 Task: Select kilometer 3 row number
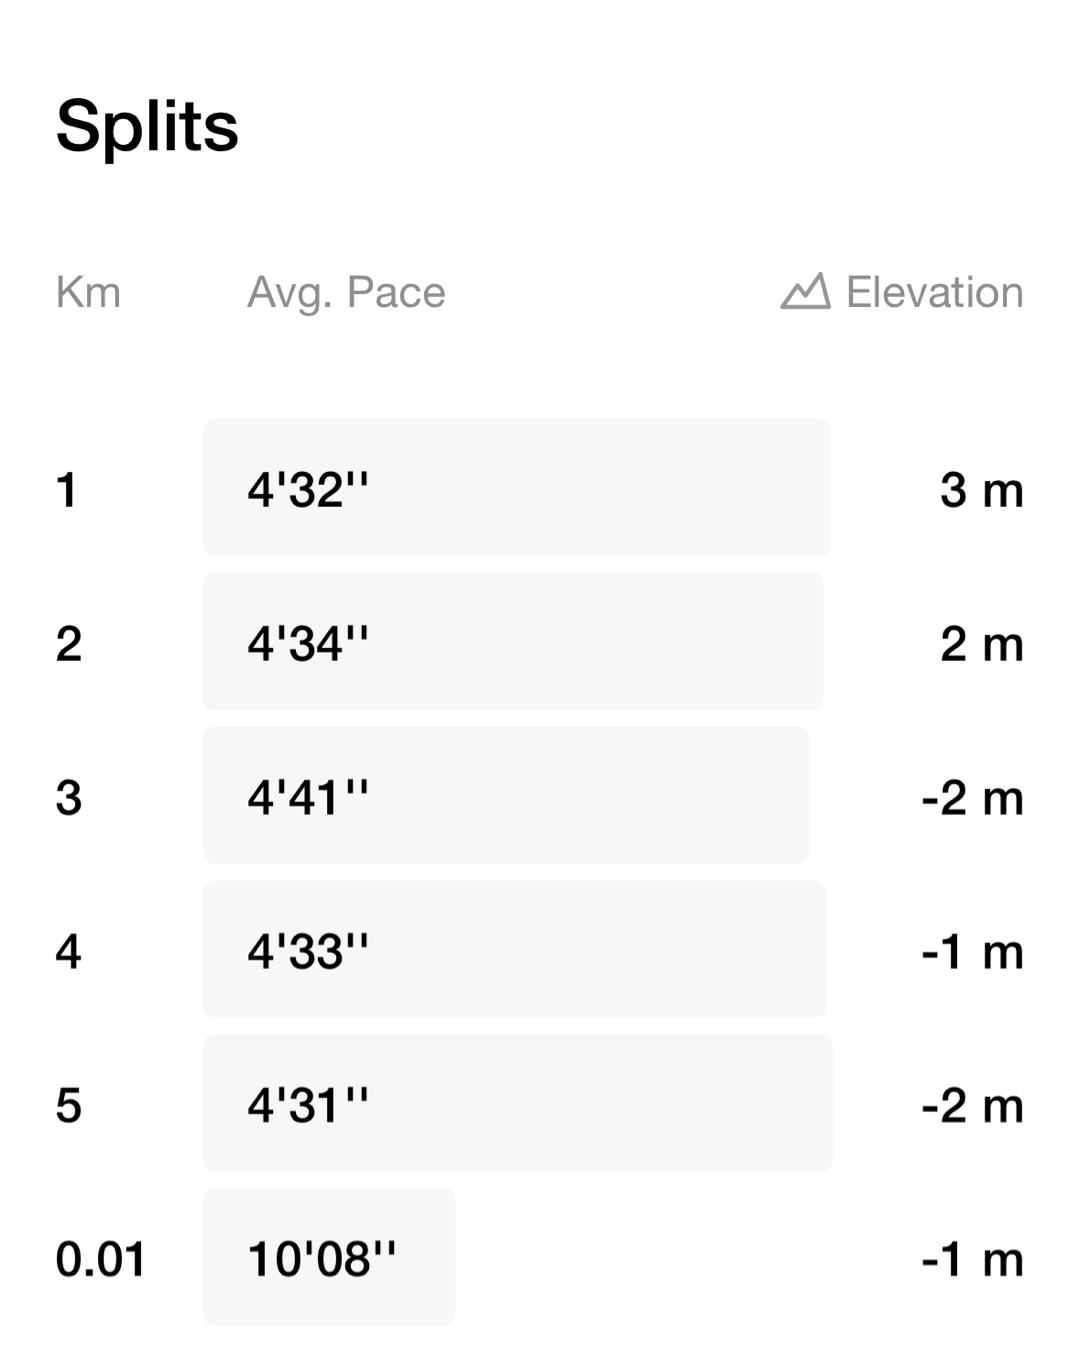coord(68,798)
